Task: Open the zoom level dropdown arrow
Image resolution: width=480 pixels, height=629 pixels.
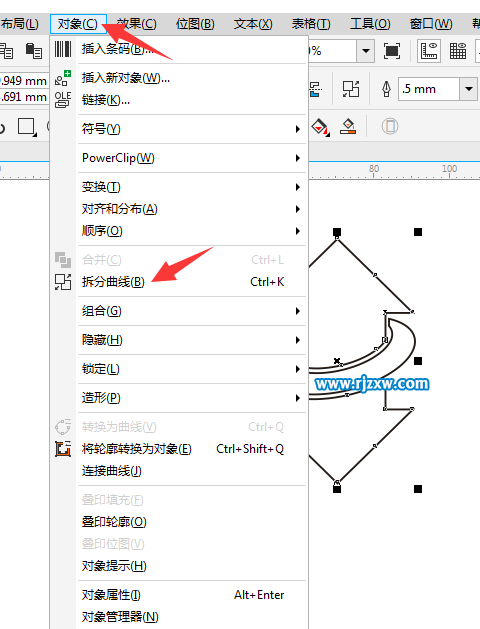Action: tap(365, 51)
